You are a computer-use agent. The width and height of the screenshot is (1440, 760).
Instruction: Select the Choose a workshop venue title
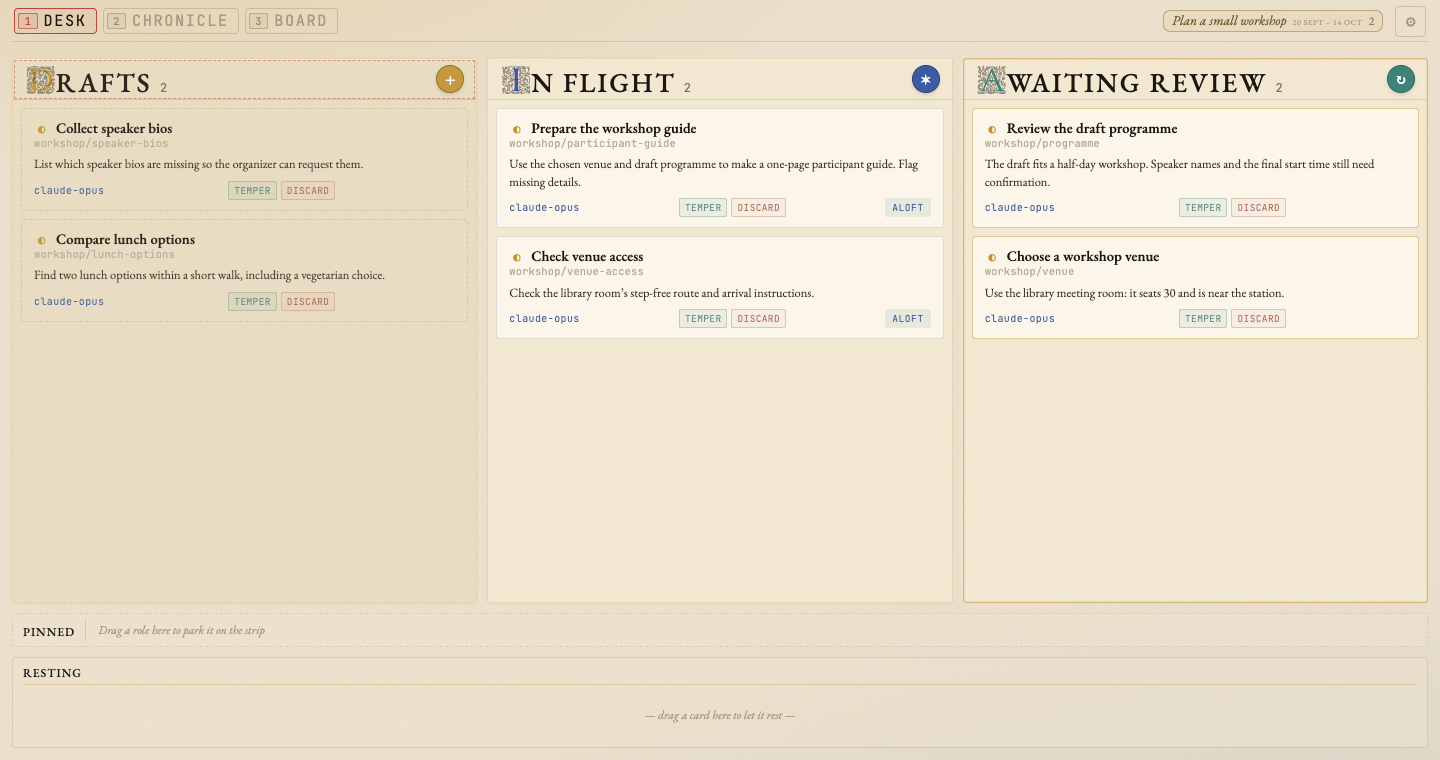click(1083, 257)
